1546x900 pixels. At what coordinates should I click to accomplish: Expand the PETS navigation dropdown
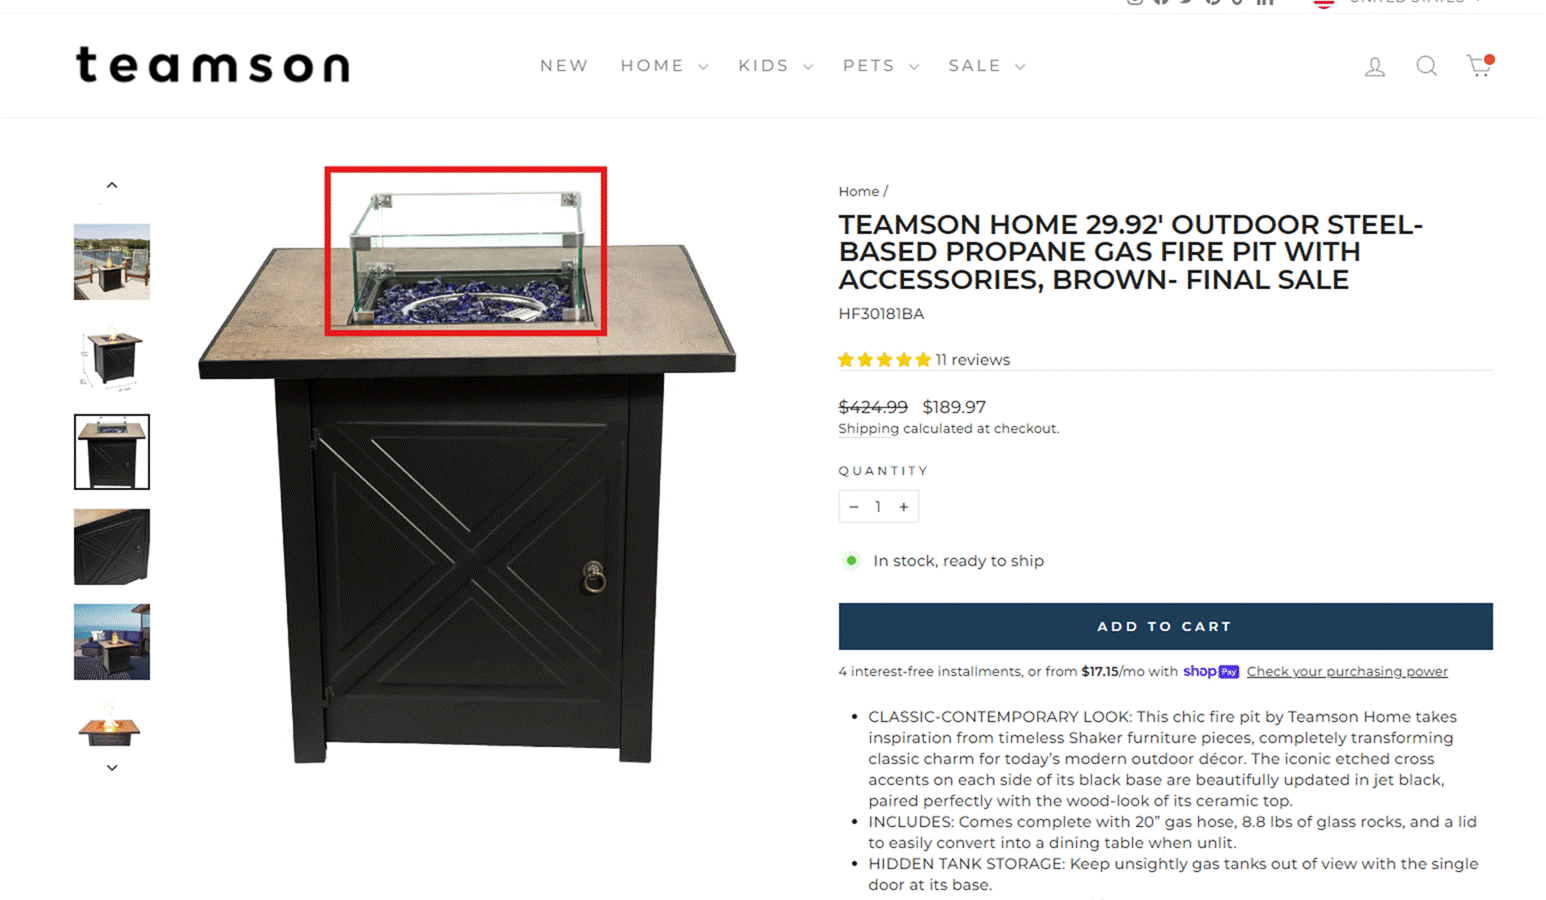coord(880,66)
